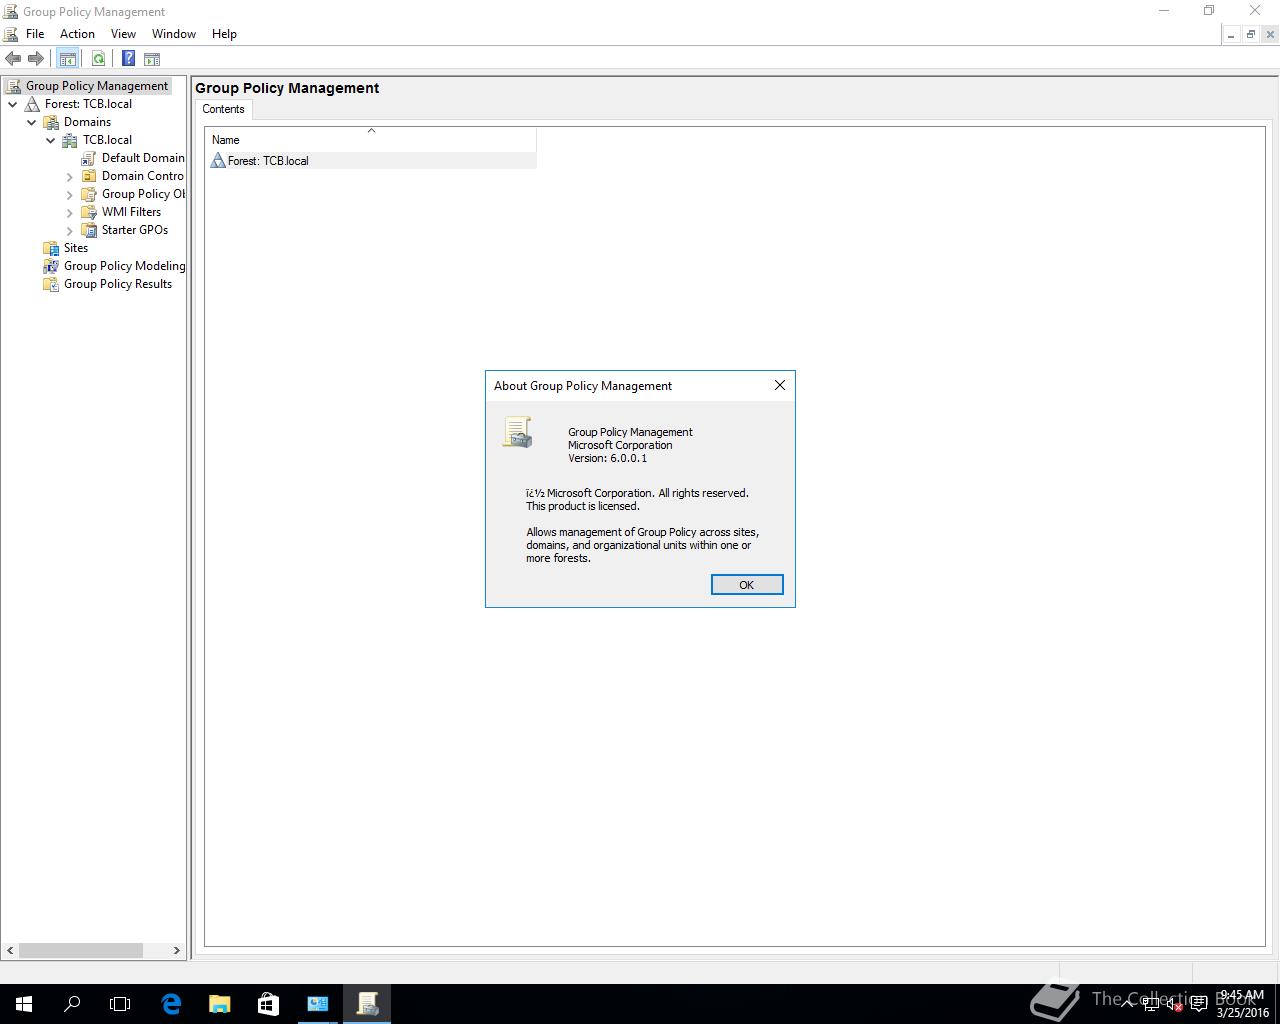Close the About Group Policy Management dialog
The width and height of the screenshot is (1280, 1024).
click(x=780, y=385)
